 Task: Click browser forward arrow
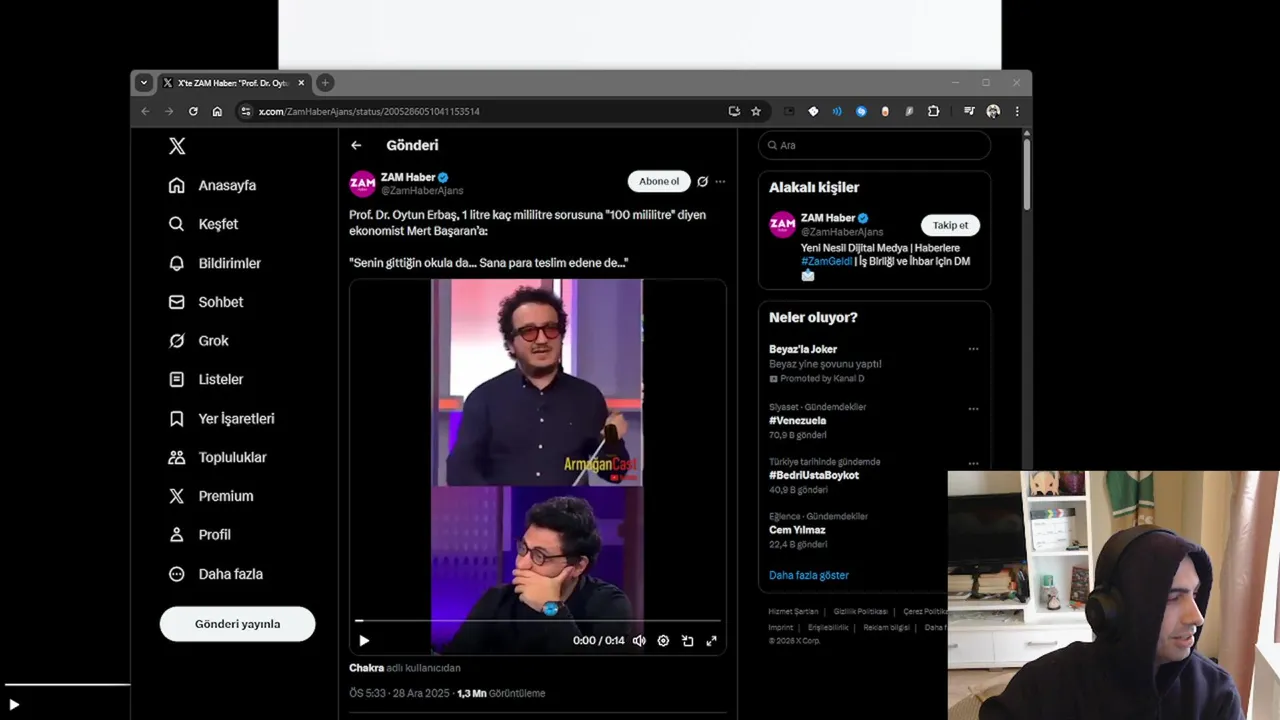(169, 111)
